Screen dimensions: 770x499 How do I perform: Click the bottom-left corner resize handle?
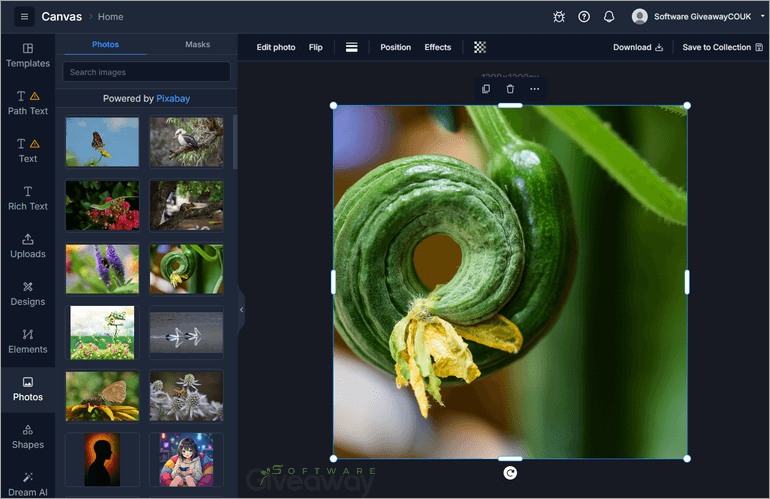point(333,459)
